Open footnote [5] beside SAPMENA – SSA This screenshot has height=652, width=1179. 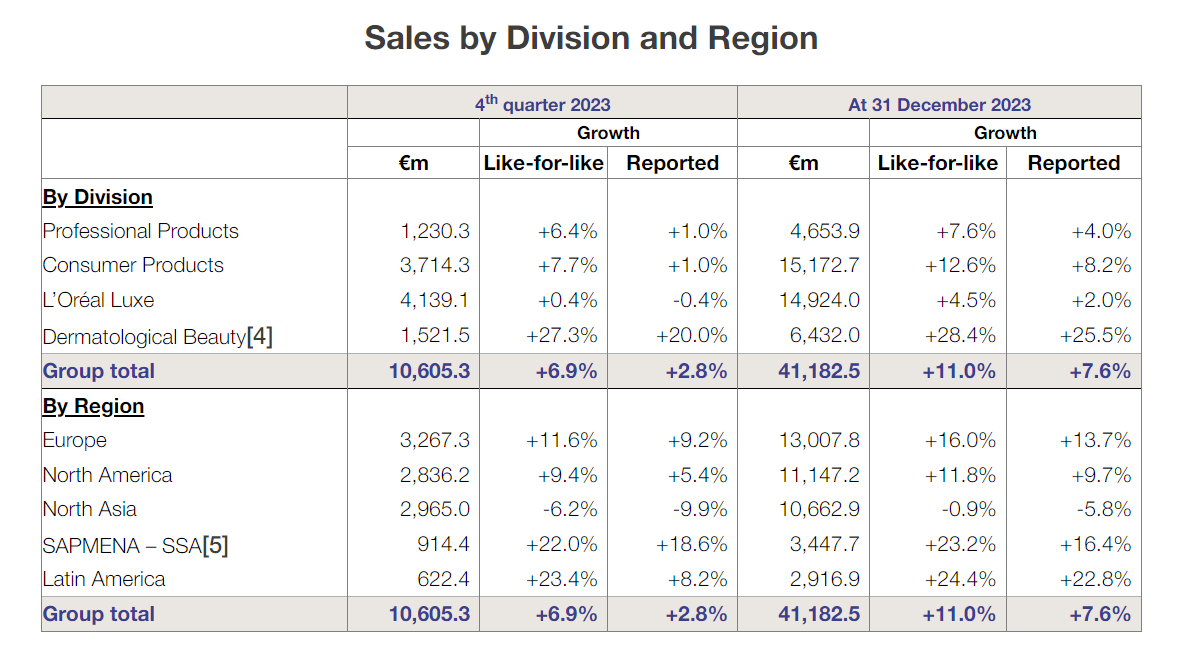tap(215, 545)
